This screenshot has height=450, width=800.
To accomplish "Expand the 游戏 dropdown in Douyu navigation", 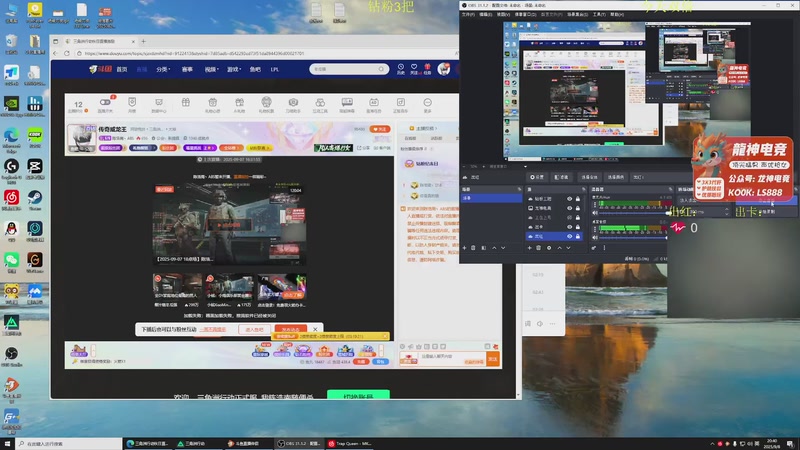I will [234, 69].
